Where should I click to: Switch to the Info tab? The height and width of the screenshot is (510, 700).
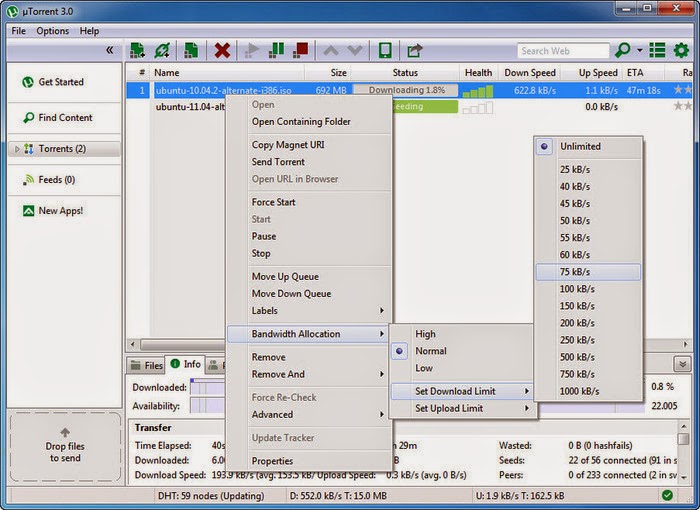185,364
